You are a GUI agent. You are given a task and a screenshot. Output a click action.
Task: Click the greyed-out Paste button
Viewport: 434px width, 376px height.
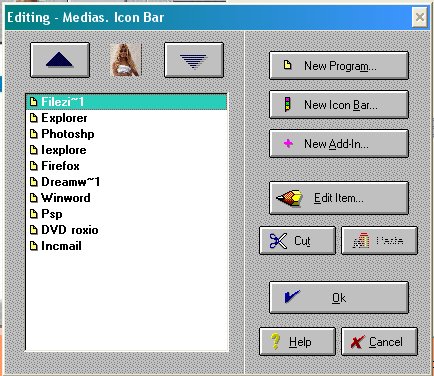(379, 241)
